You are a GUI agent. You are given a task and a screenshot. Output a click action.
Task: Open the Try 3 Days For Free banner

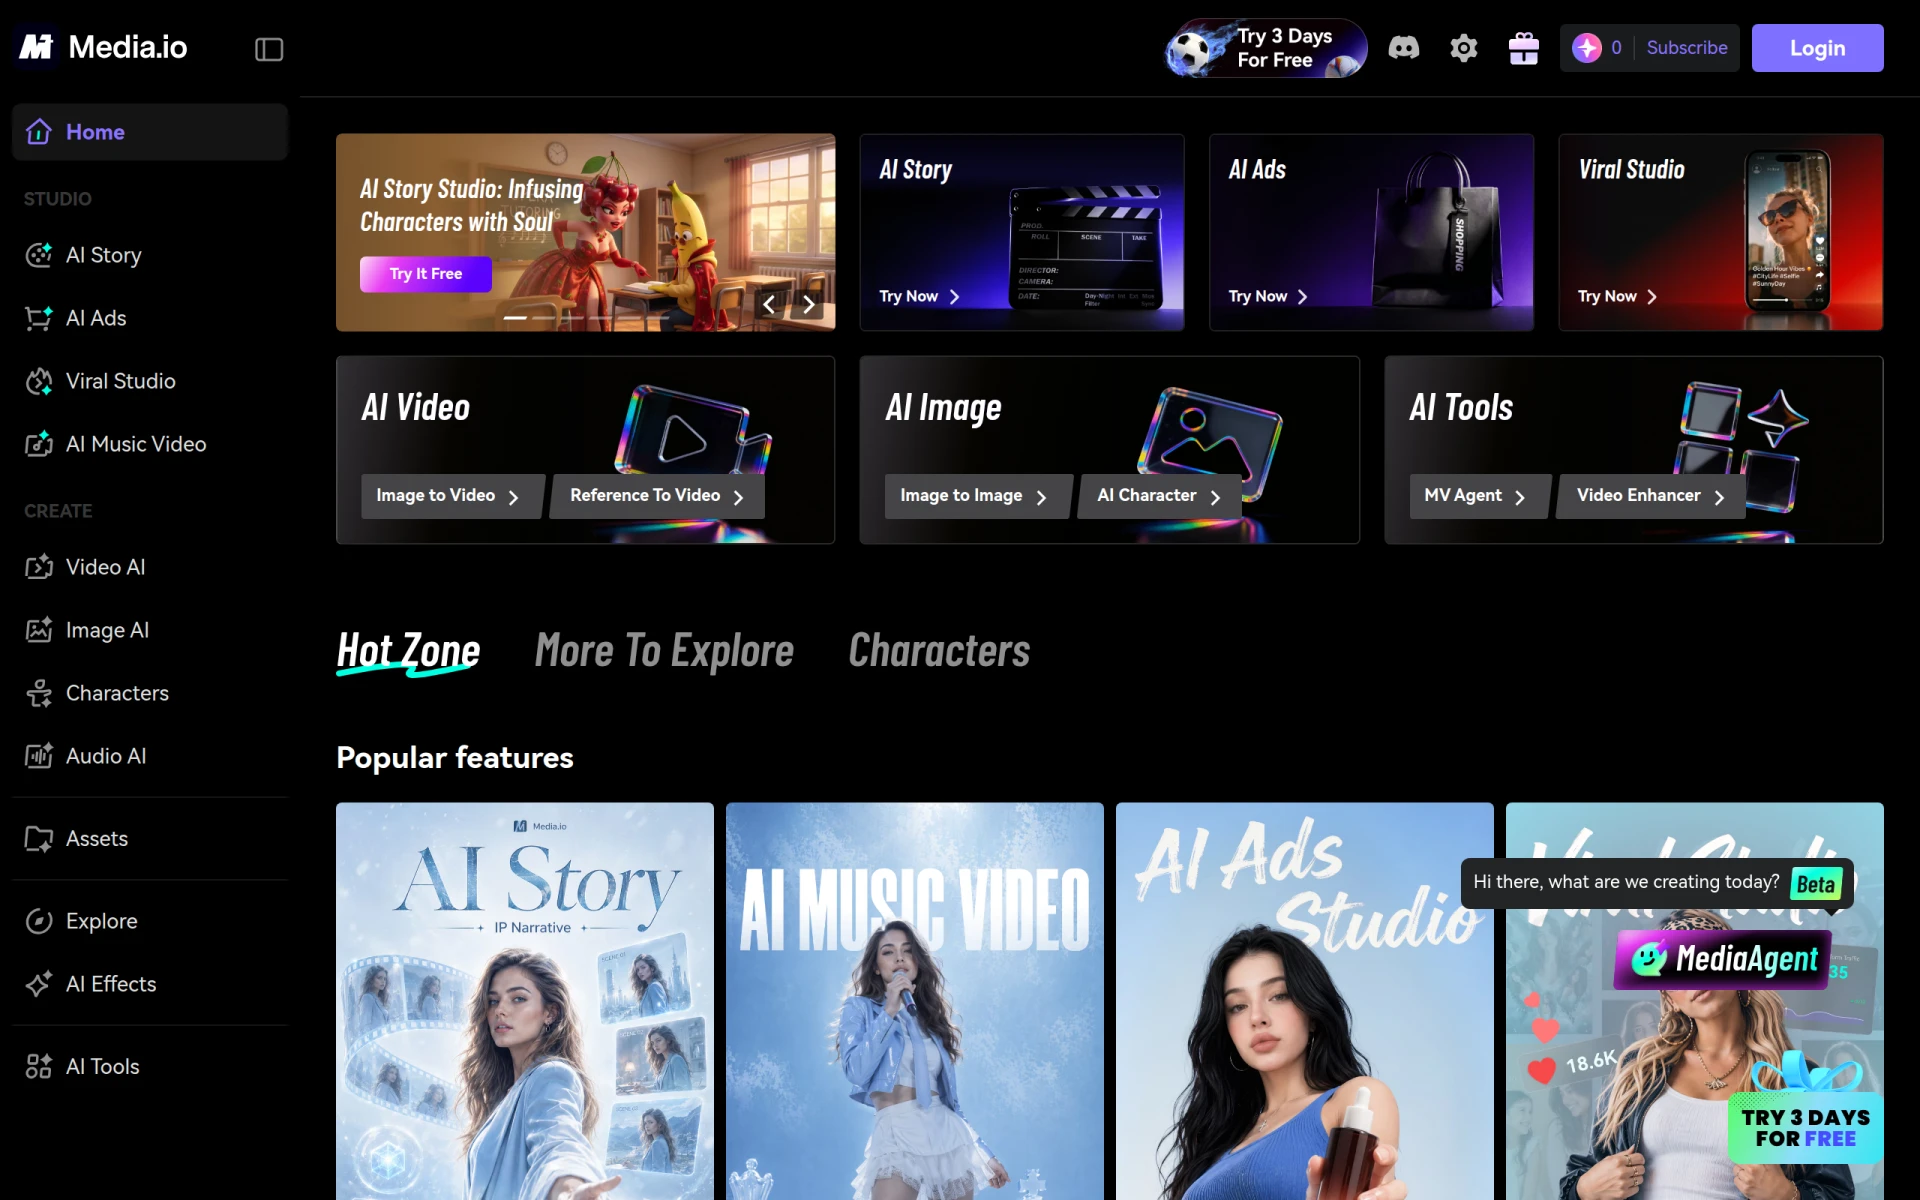point(1266,48)
